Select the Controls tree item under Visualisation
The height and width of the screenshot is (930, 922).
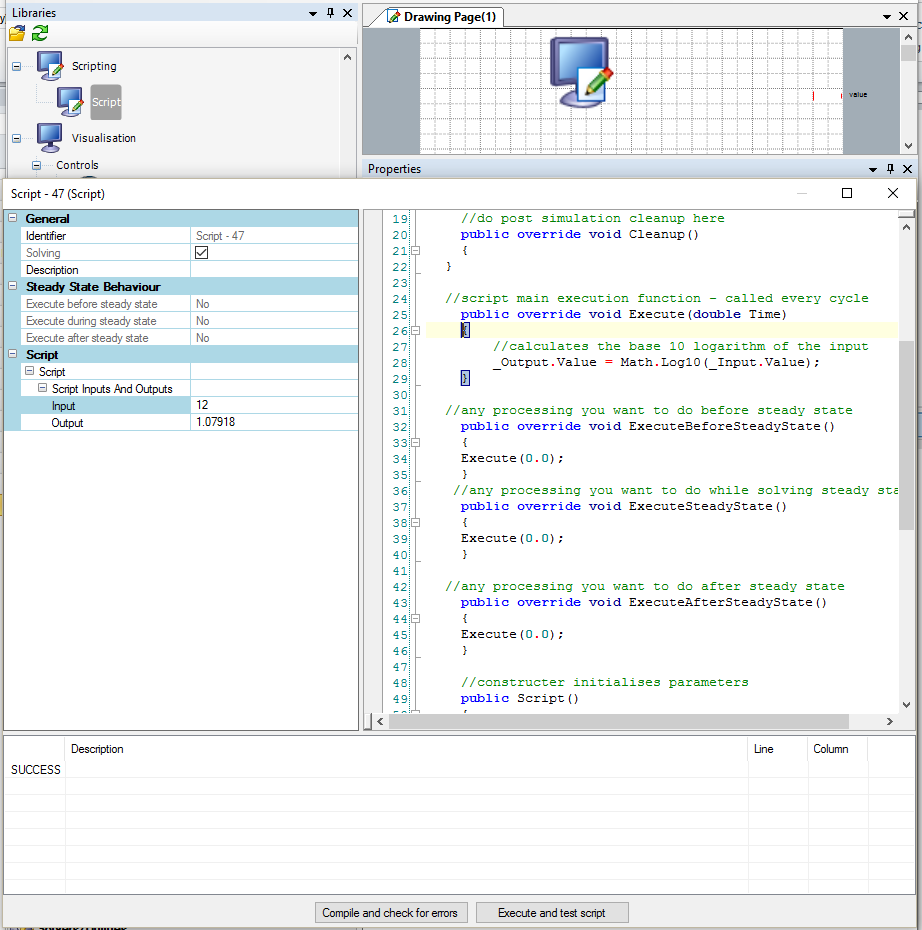pos(77,165)
